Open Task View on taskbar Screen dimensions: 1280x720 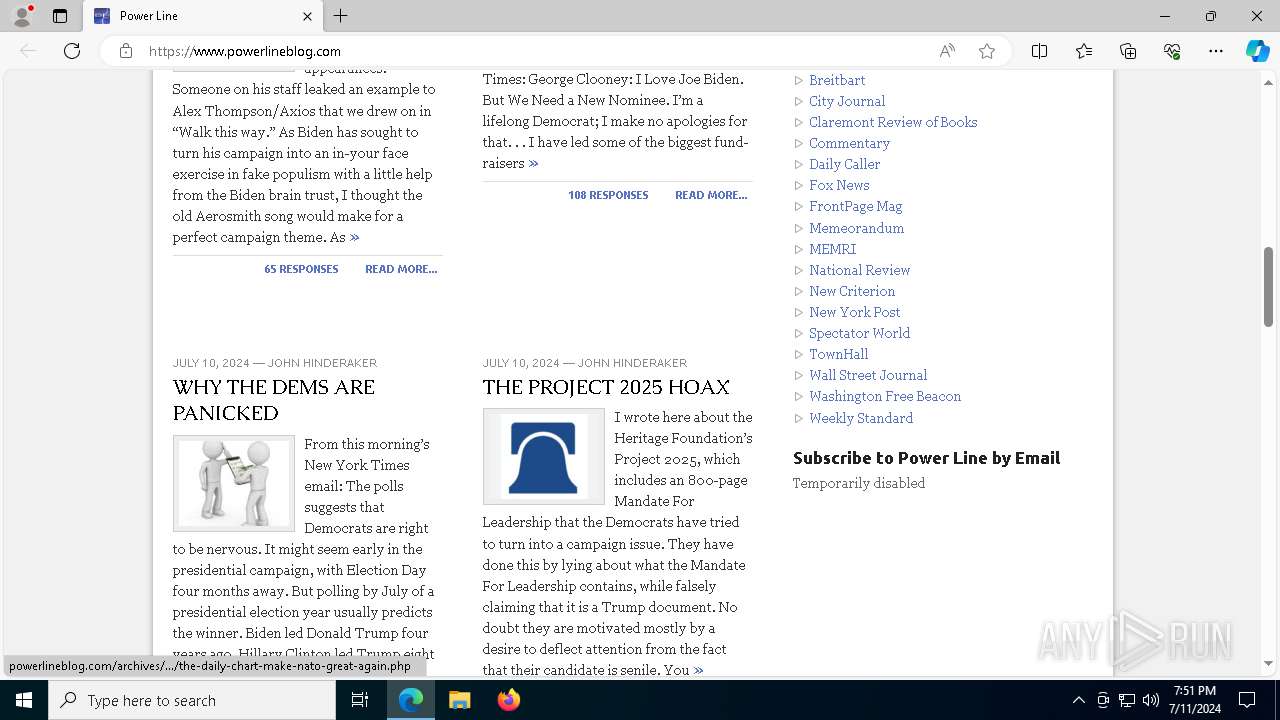click(360, 700)
